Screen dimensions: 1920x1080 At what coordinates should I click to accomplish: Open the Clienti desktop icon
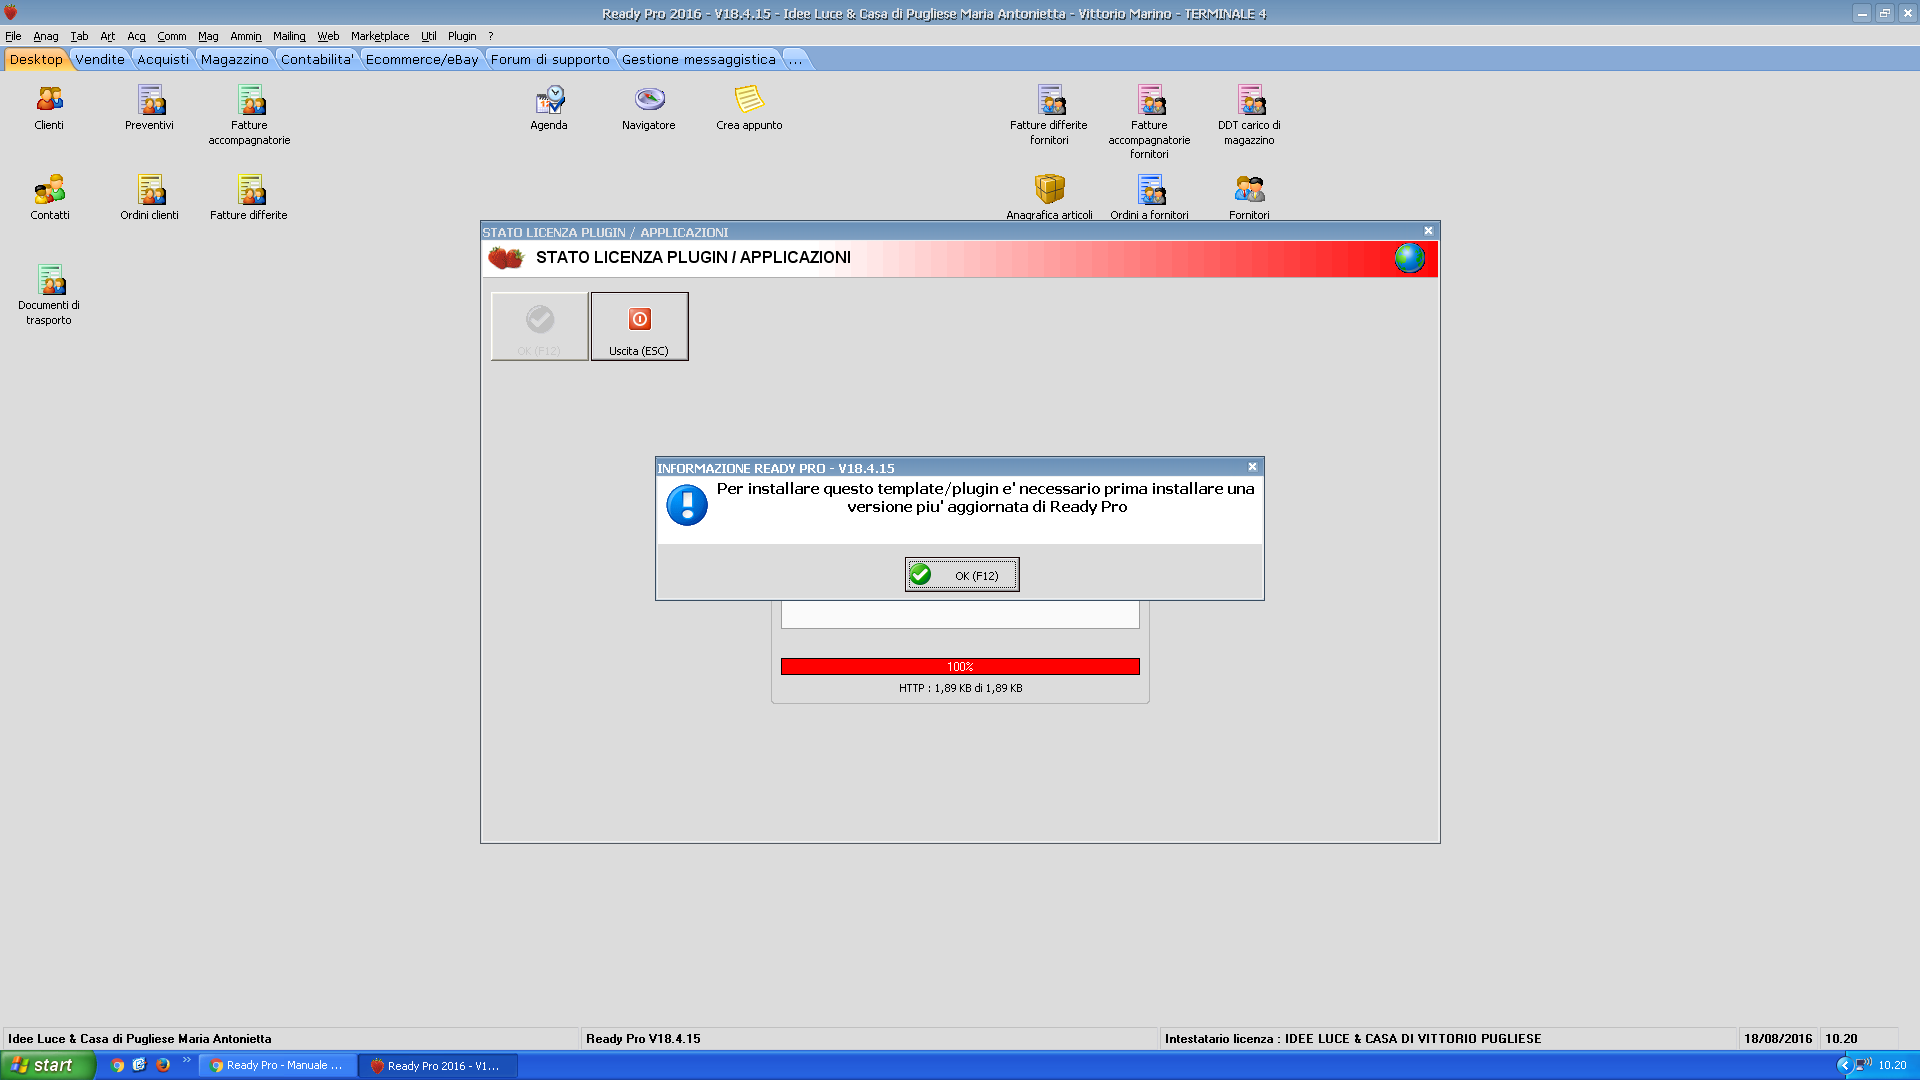pyautogui.click(x=49, y=108)
